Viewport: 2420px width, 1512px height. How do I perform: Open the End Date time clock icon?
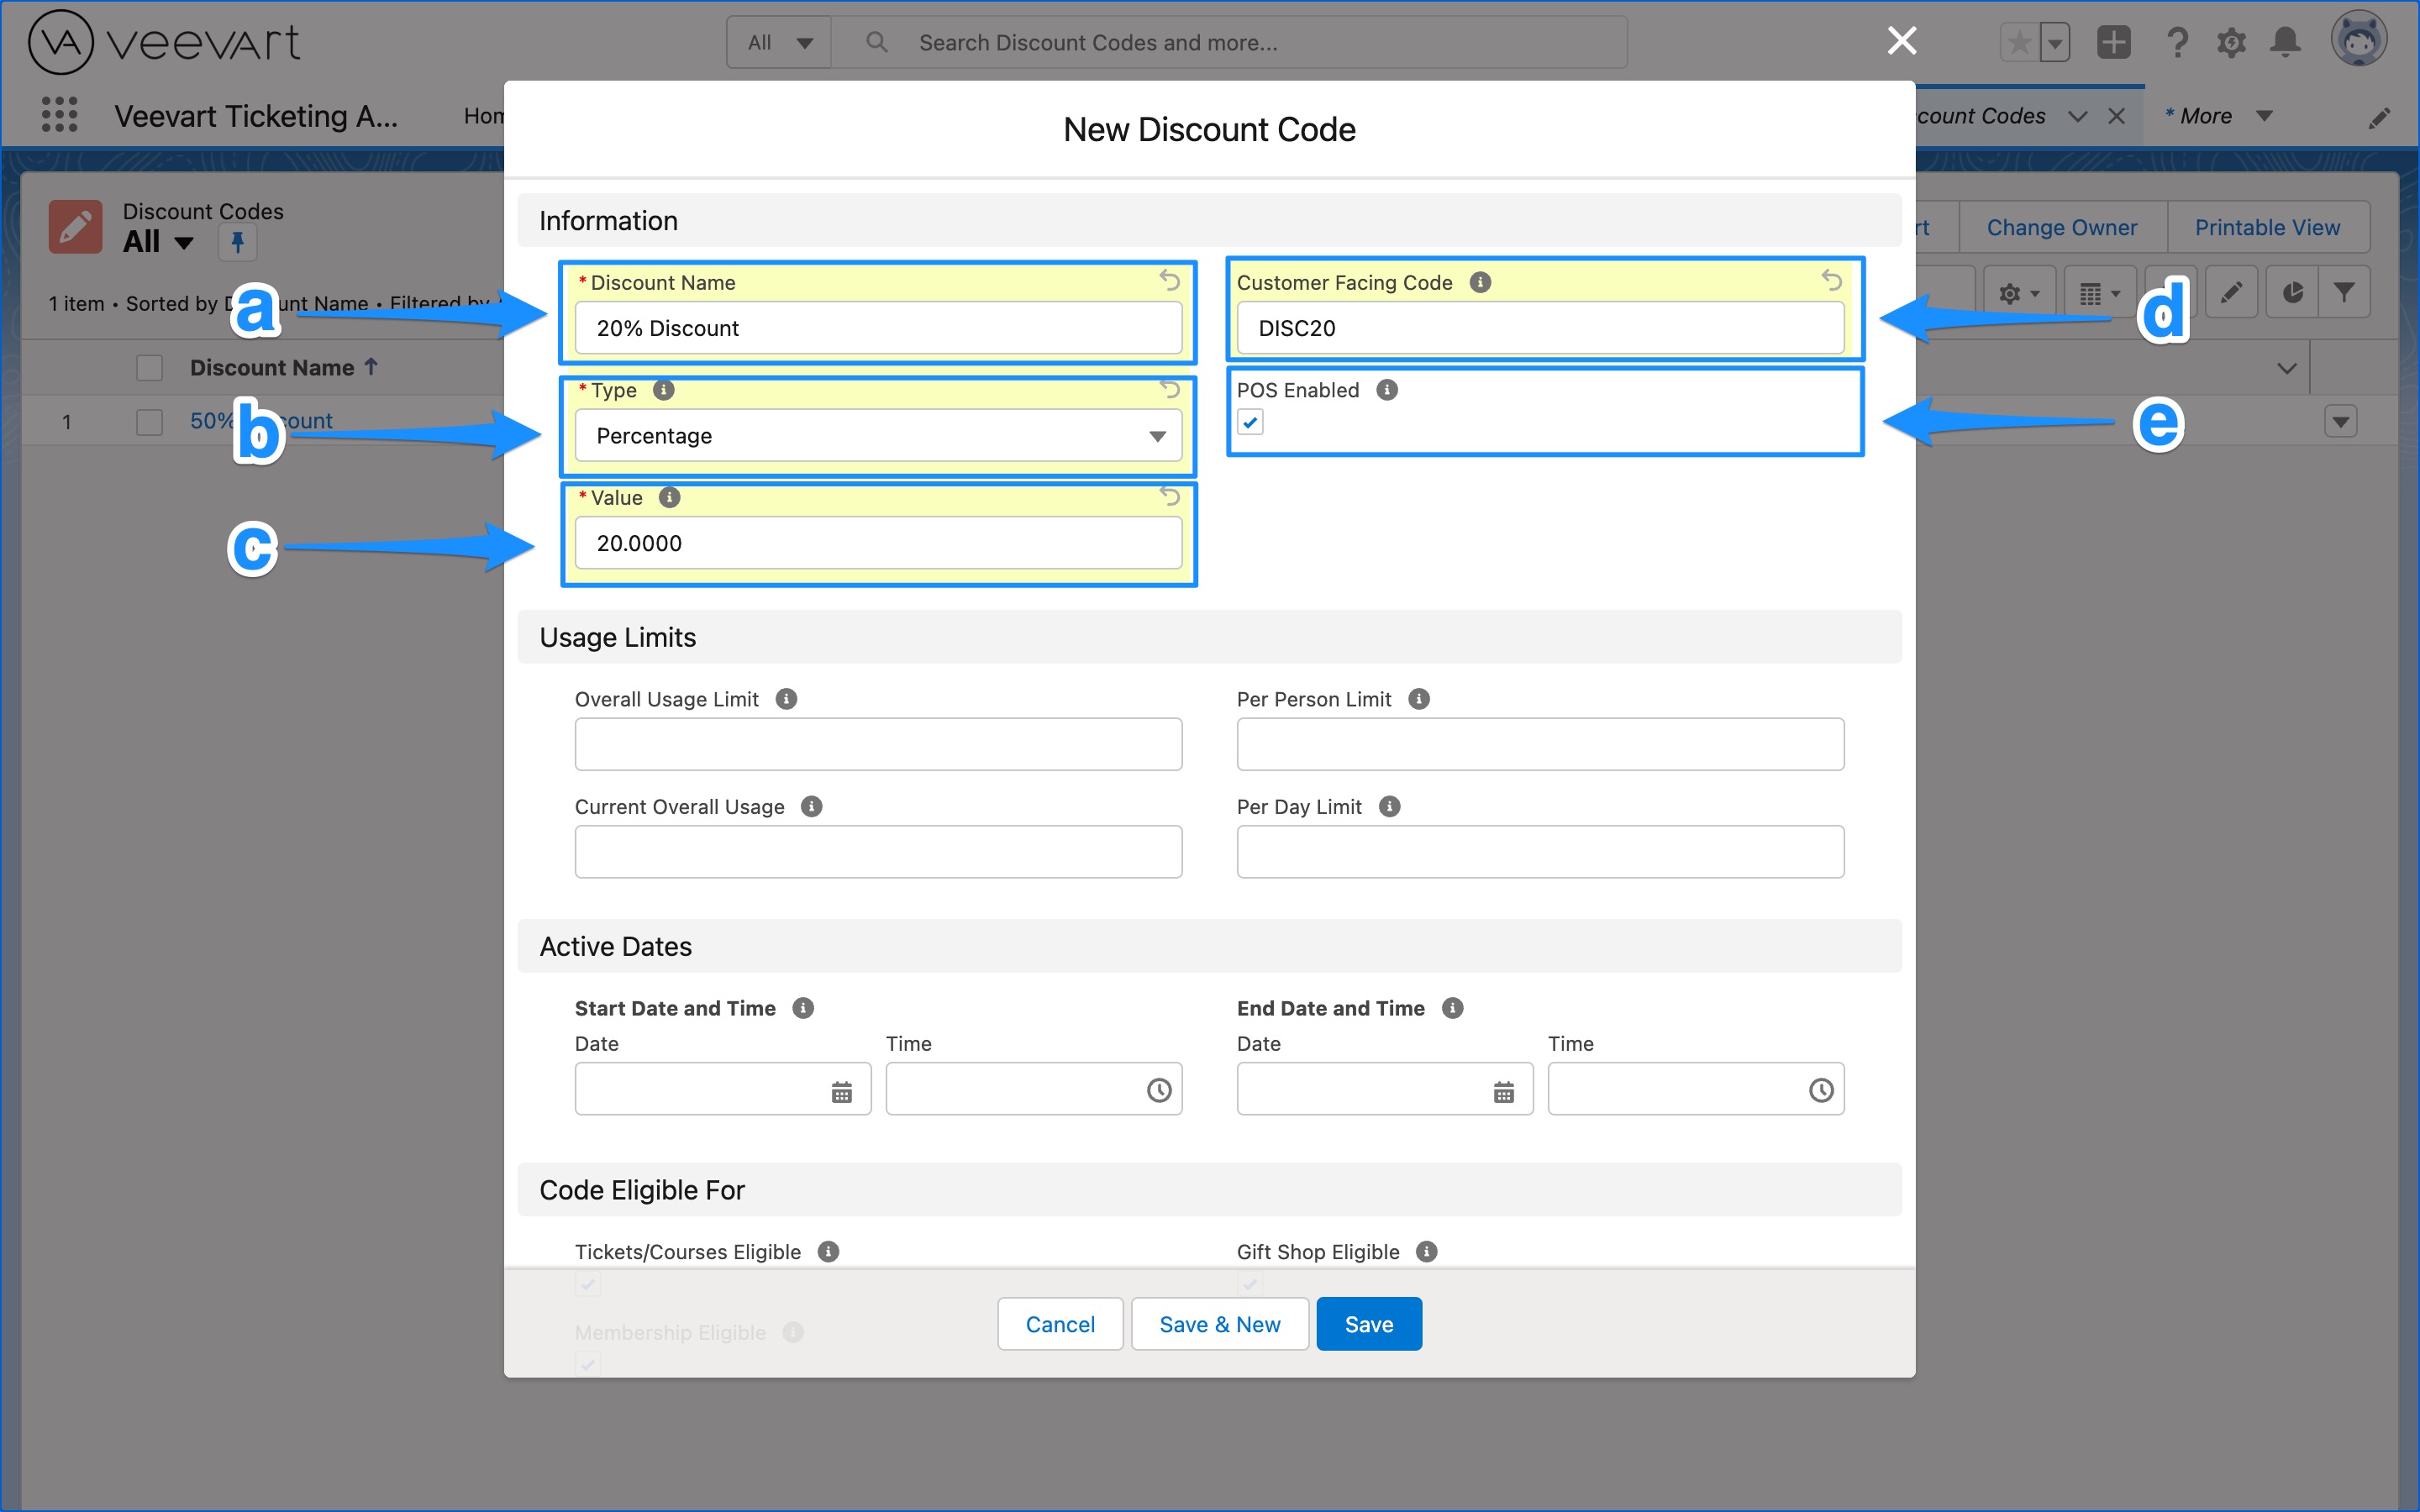click(x=1820, y=1090)
